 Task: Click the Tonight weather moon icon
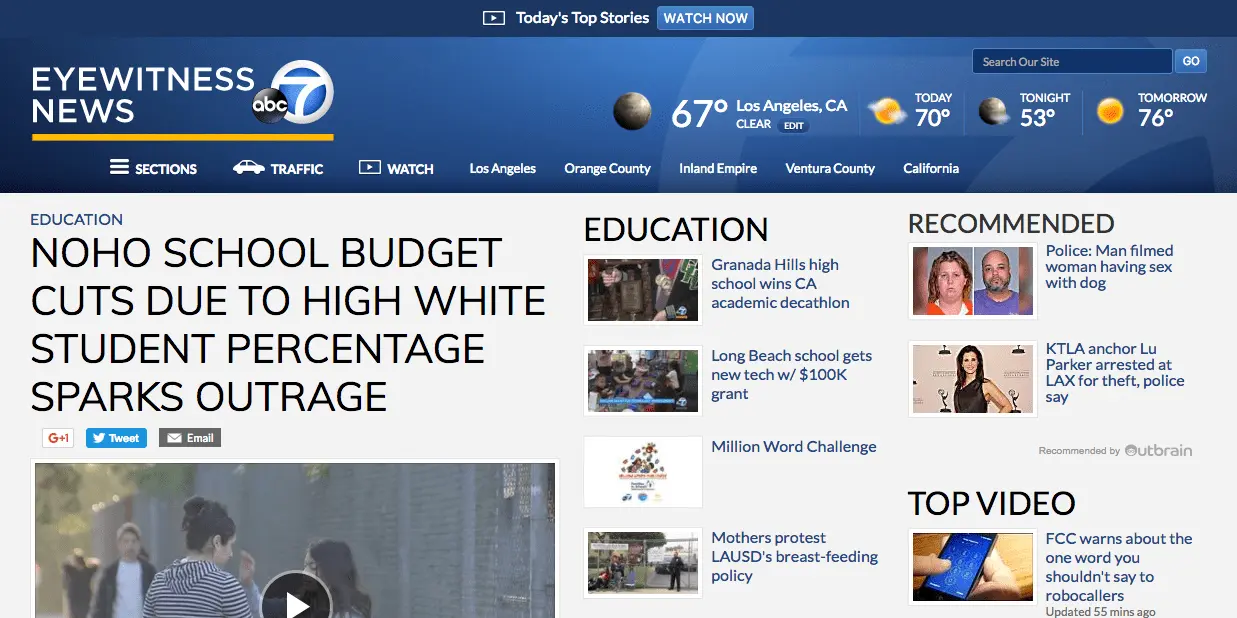(993, 111)
